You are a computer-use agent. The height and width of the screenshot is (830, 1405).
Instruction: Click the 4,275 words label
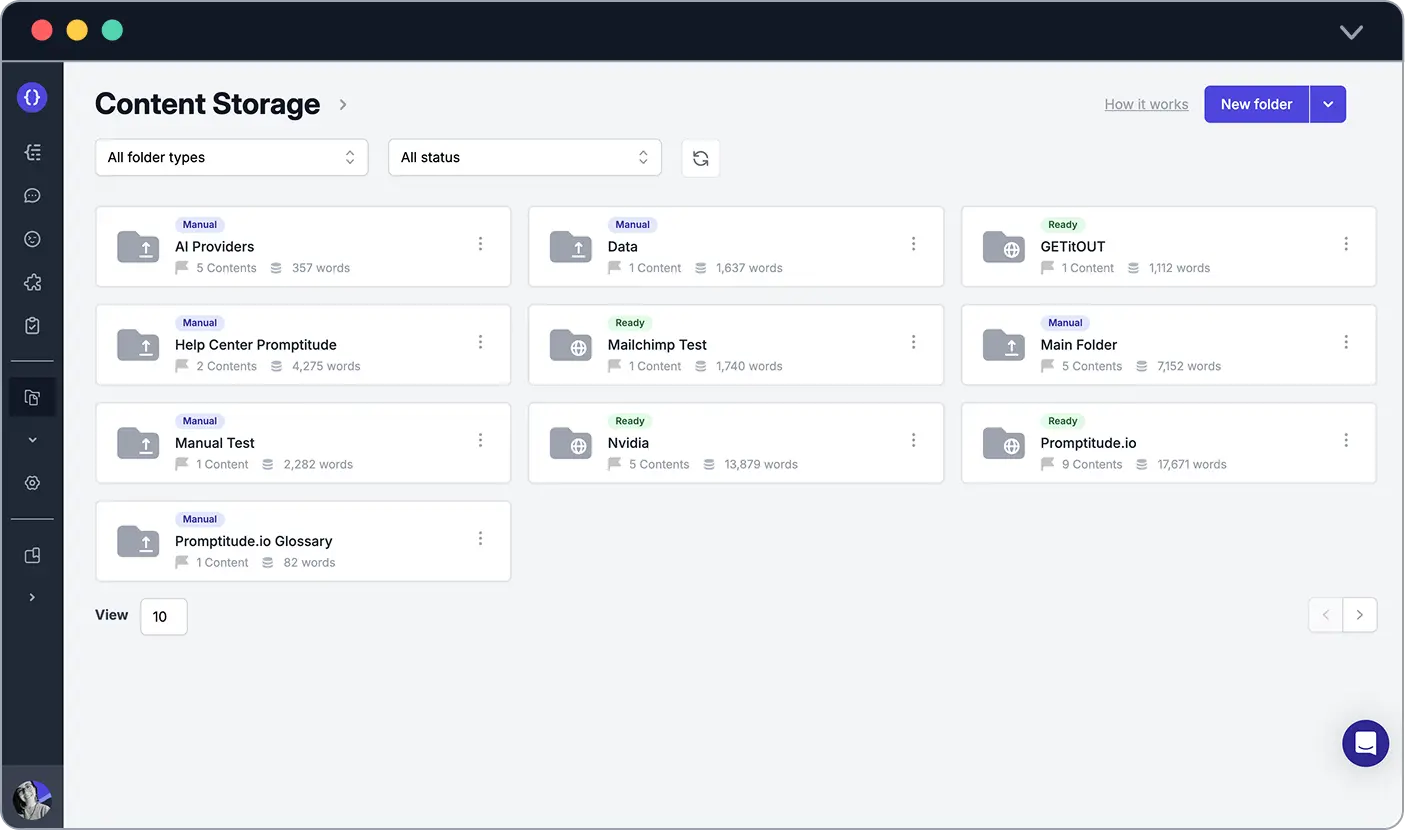(326, 366)
